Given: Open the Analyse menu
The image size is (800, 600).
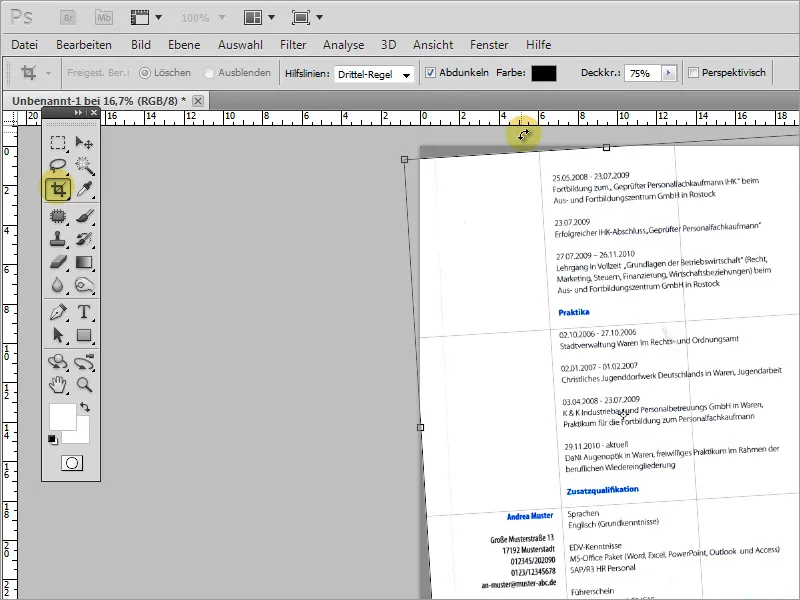Looking at the screenshot, I should tap(343, 45).
